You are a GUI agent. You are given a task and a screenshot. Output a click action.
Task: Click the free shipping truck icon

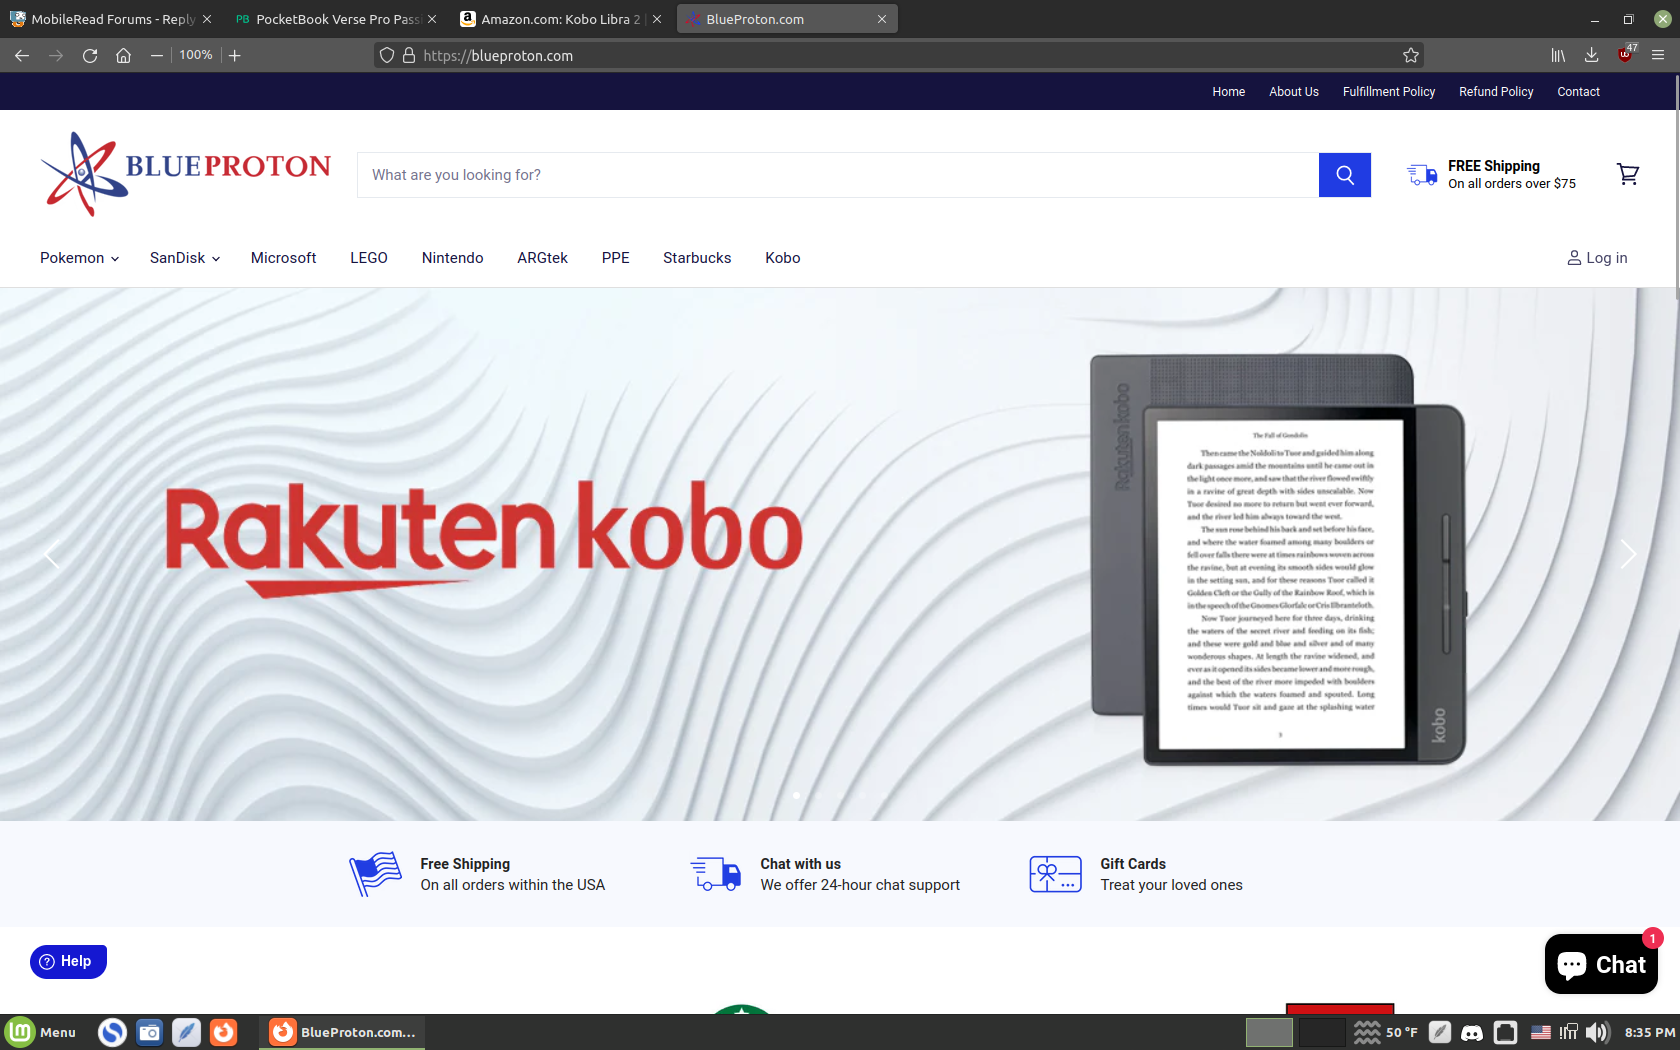(x=1421, y=175)
